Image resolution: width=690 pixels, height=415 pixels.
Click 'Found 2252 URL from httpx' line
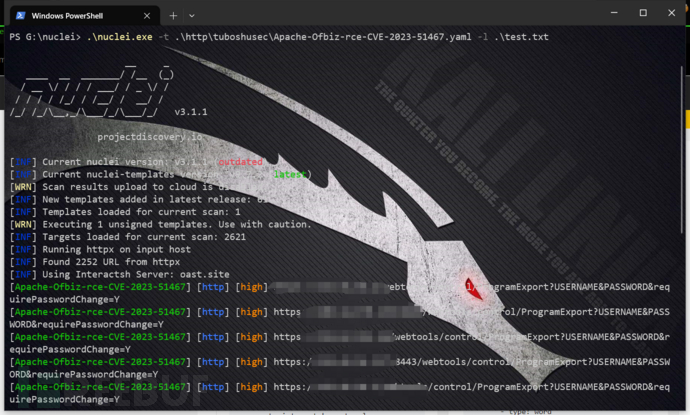[95, 262]
